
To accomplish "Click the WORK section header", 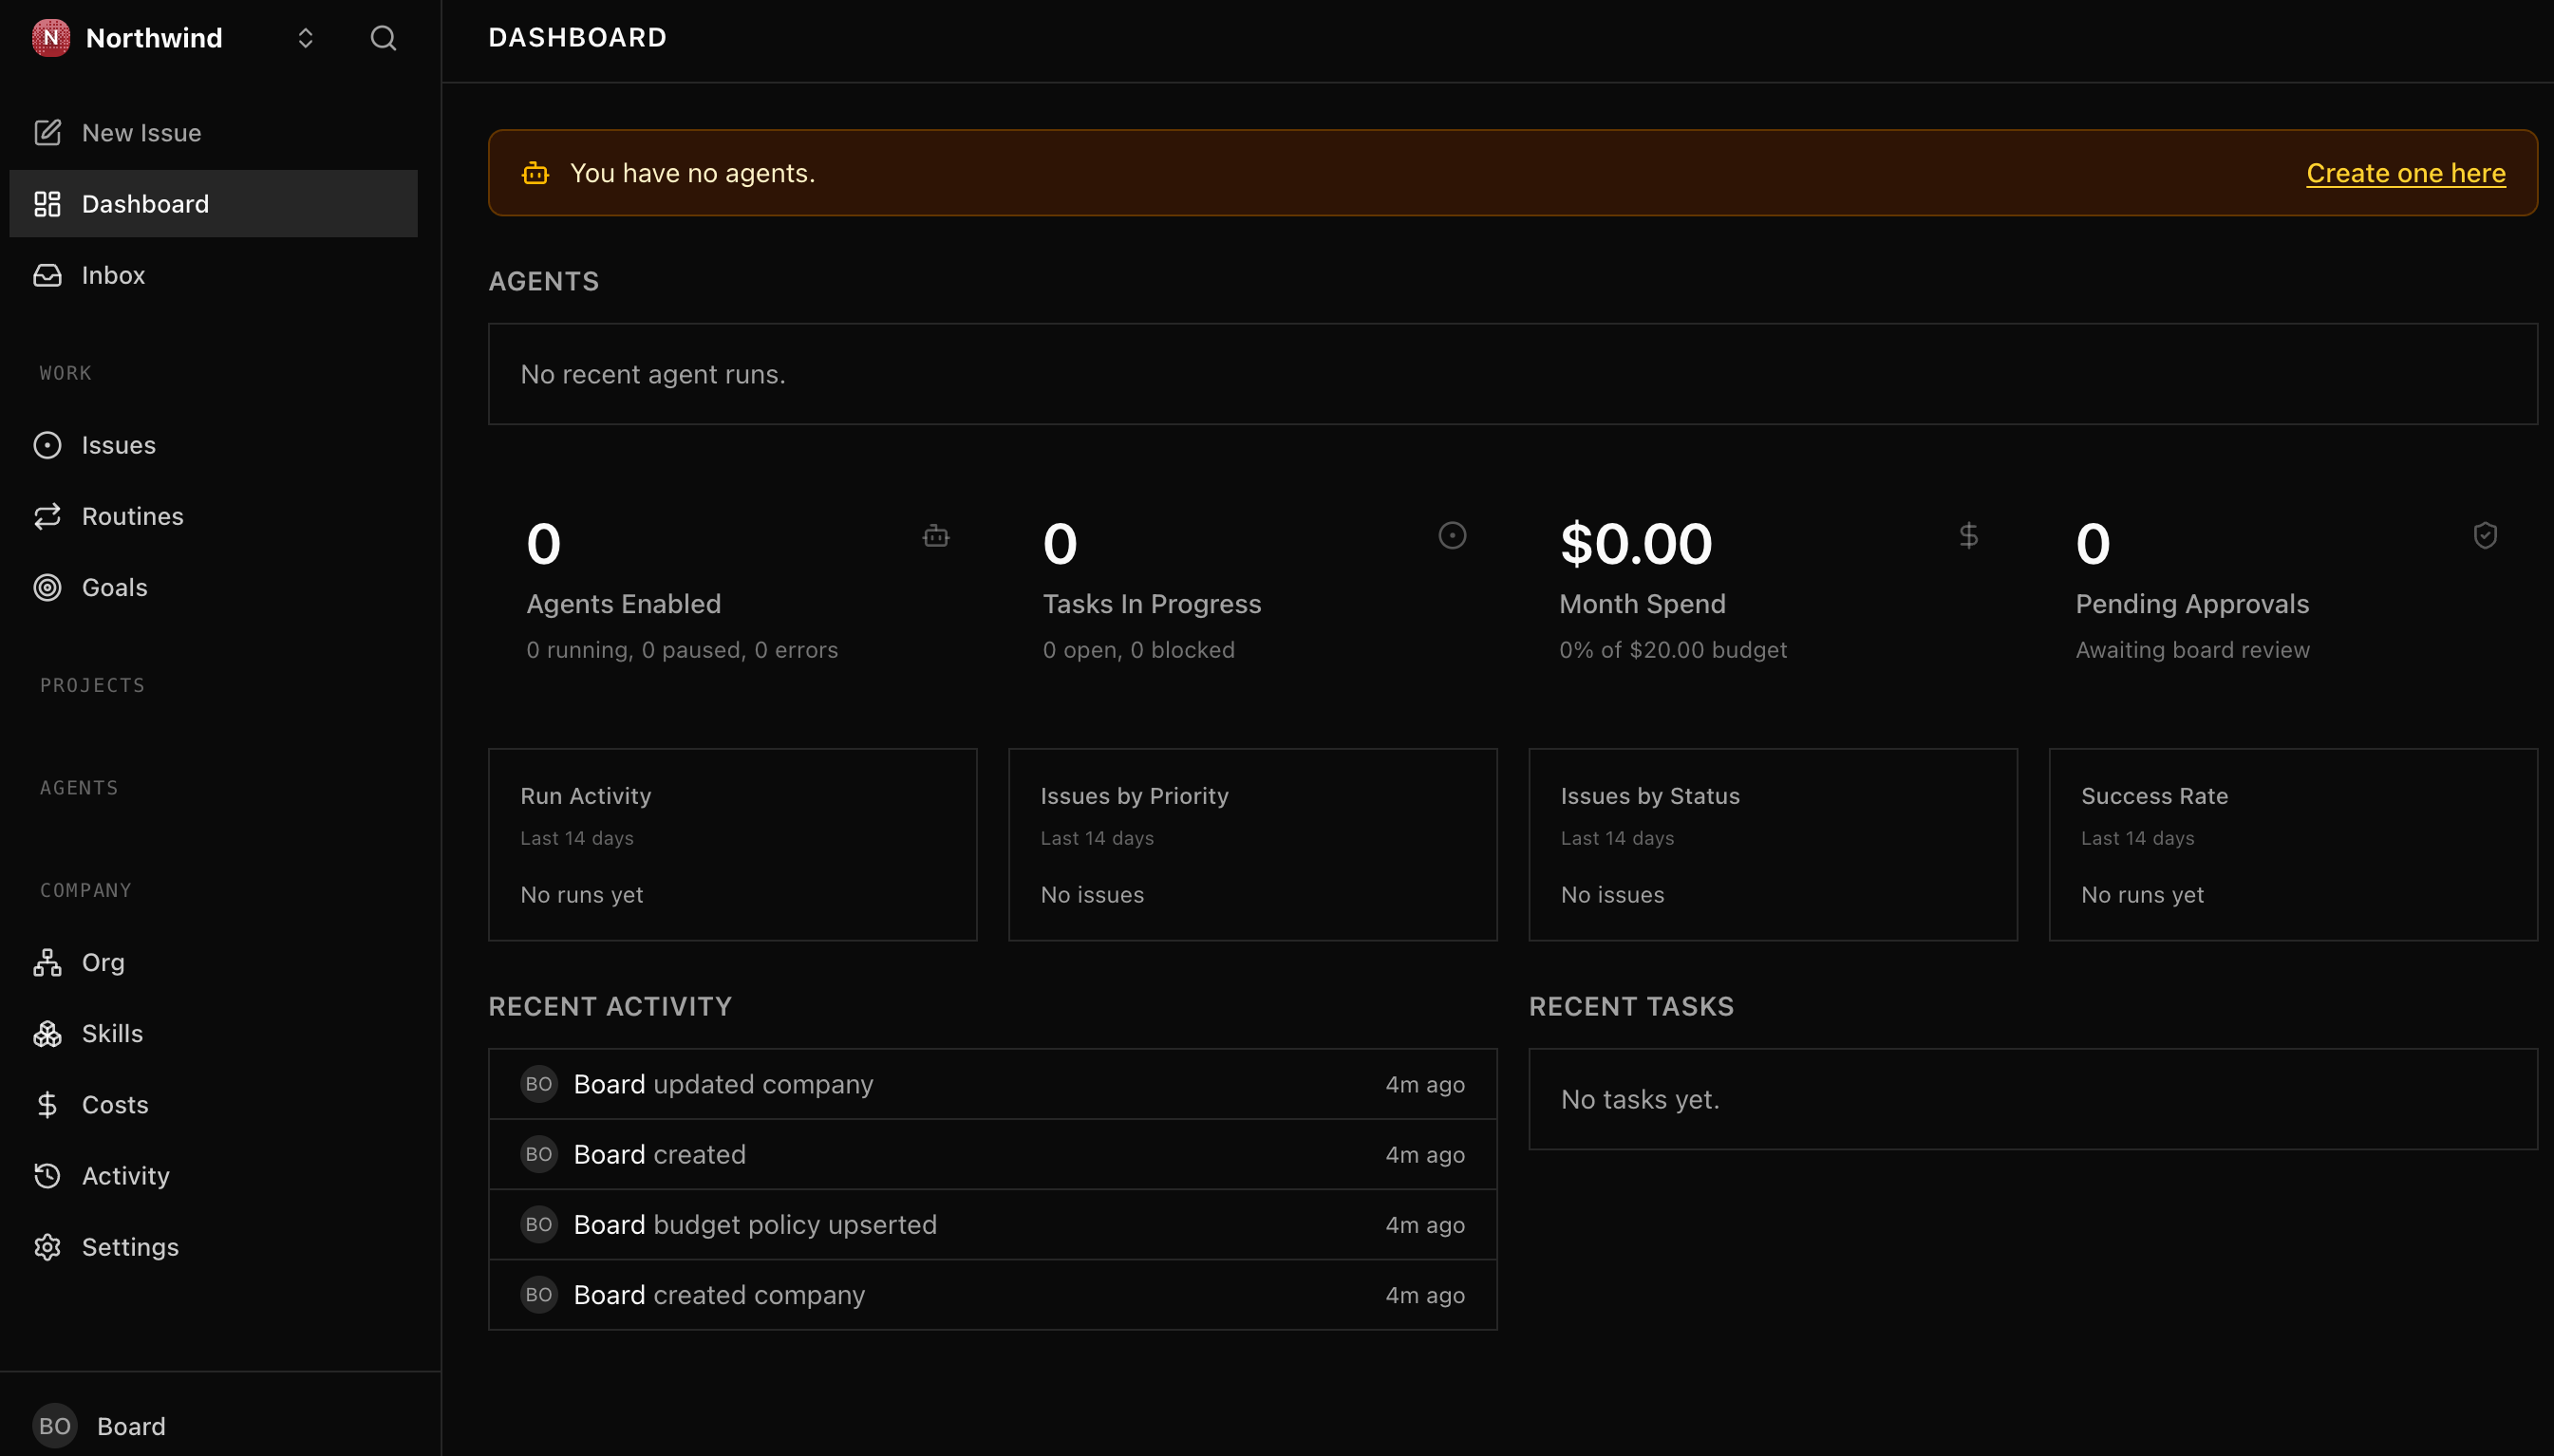I will tap(66, 373).
